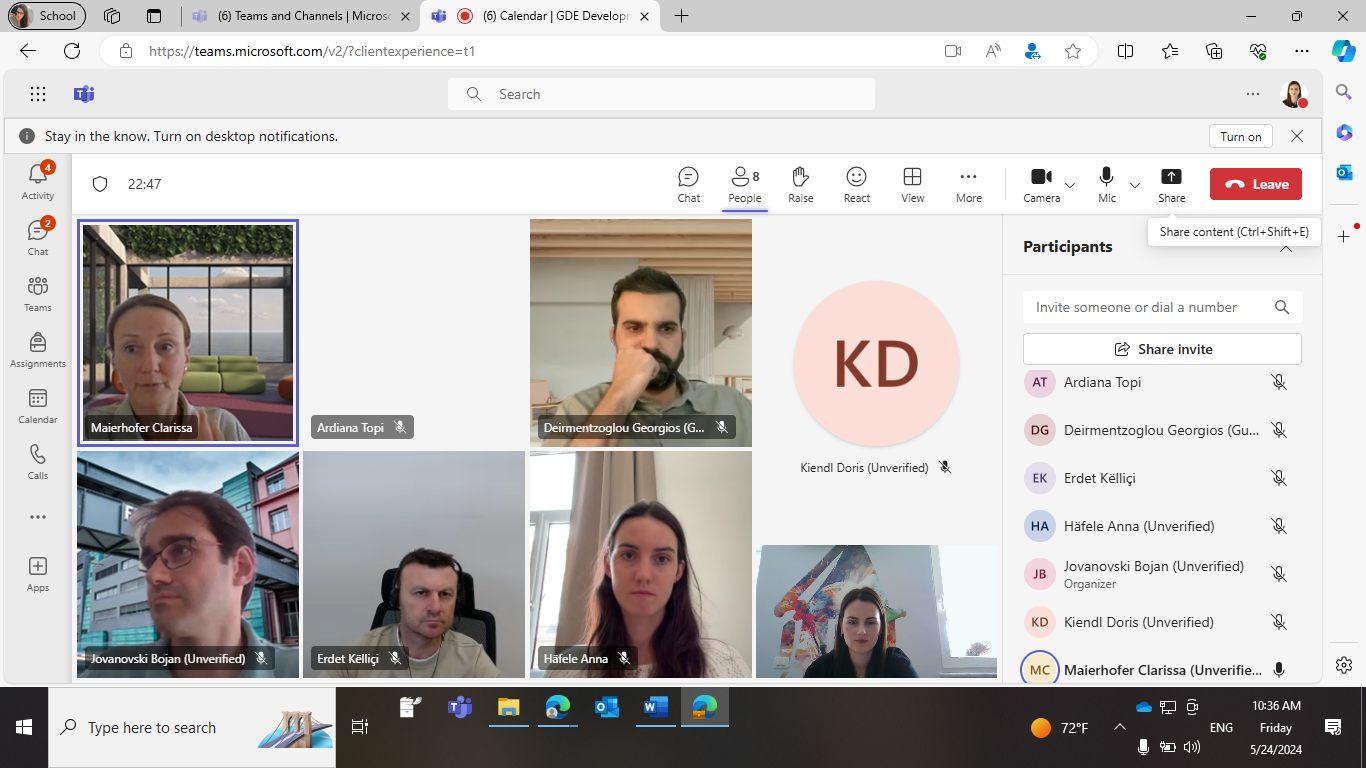
Task: Click the Share invite button
Action: pos(1162,349)
